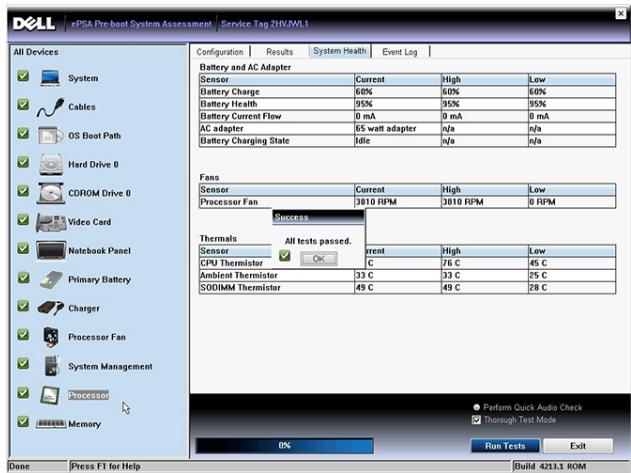Select the Battery Current Flow row
Screen dimensions: 631x473
point(407,116)
